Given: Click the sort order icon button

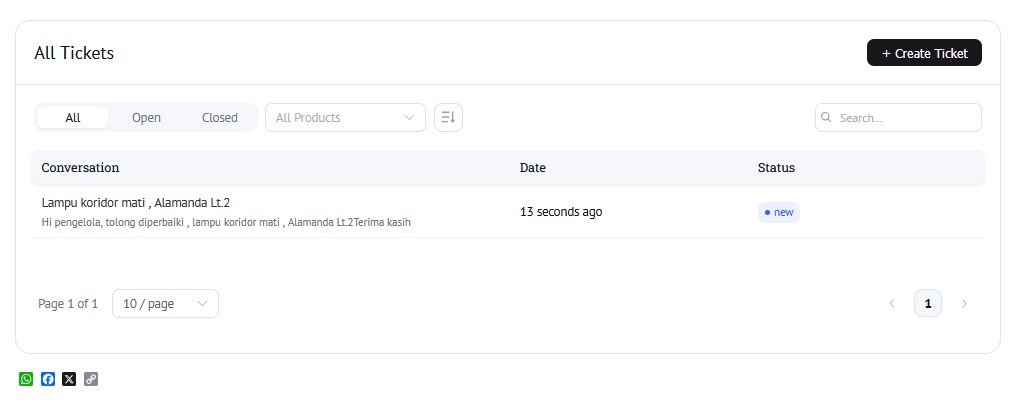Looking at the screenshot, I should tap(448, 118).
